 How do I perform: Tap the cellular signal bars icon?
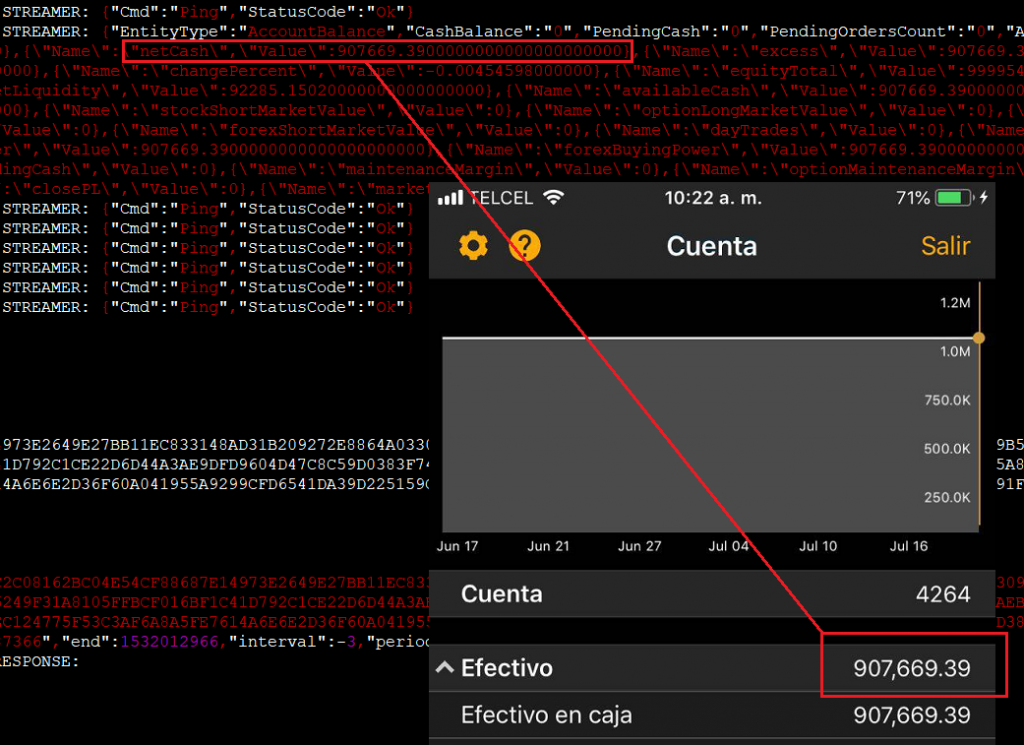tap(450, 197)
